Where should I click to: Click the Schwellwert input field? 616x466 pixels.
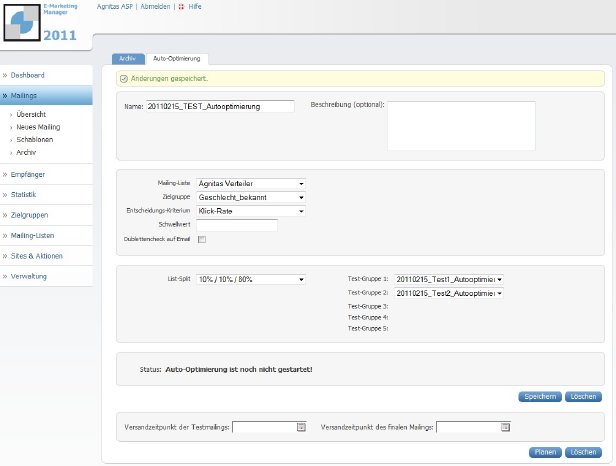pos(237,225)
